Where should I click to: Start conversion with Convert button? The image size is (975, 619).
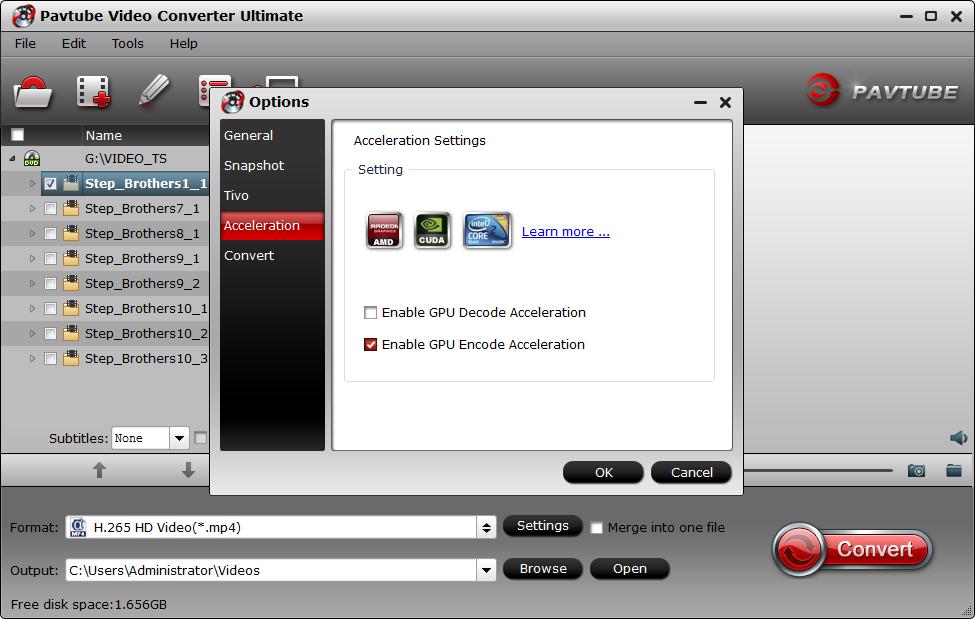pyautogui.click(x=853, y=549)
